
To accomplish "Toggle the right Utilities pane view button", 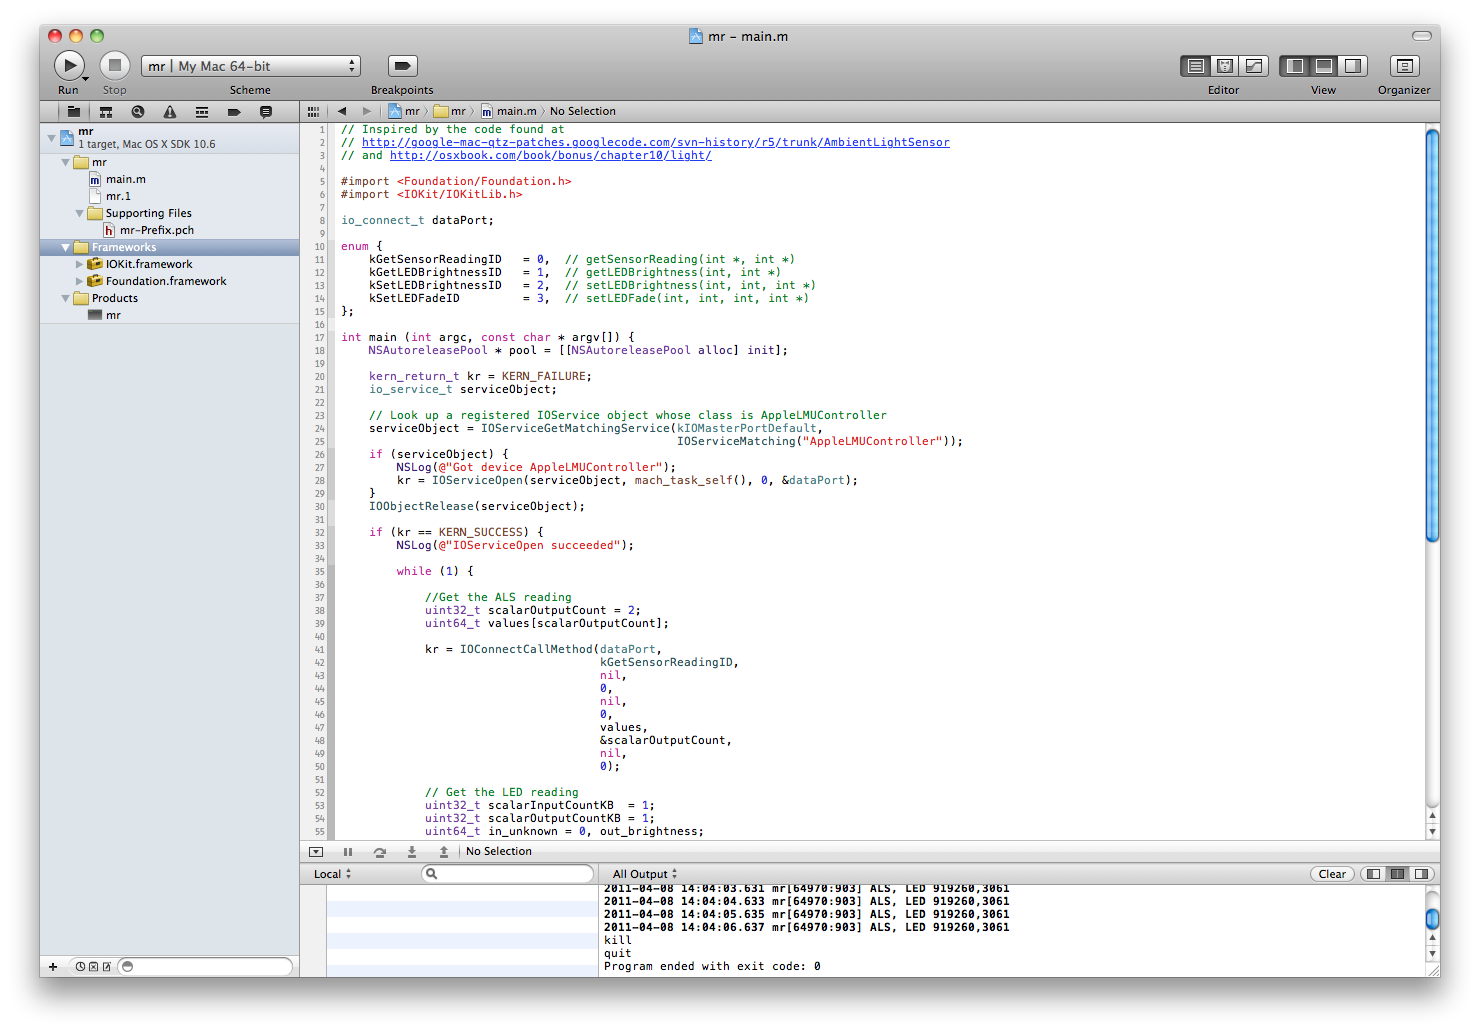I will pyautogui.click(x=1352, y=66).
